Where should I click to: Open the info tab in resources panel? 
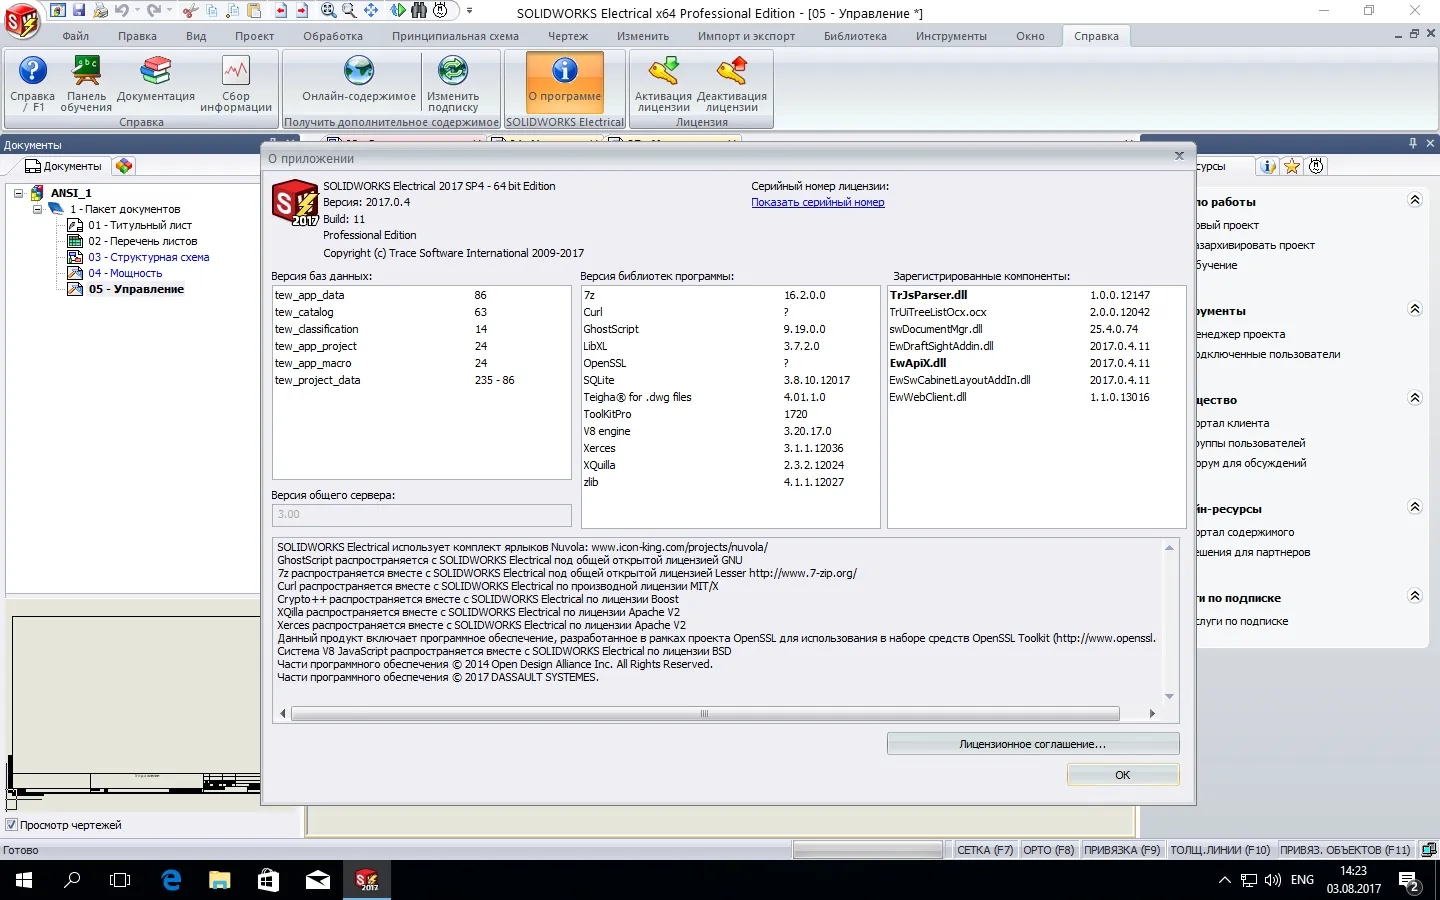pyautogui.click(x=1268, y=166)
